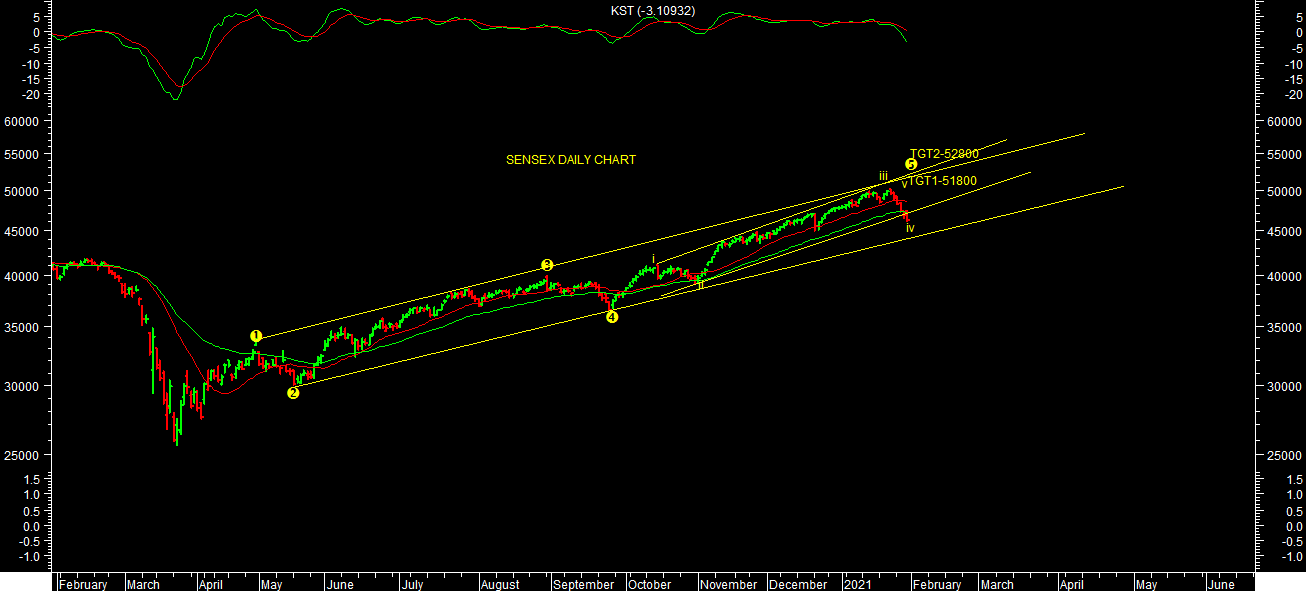Click September on the date axis

pyautogui.click(x=583, y=585)
